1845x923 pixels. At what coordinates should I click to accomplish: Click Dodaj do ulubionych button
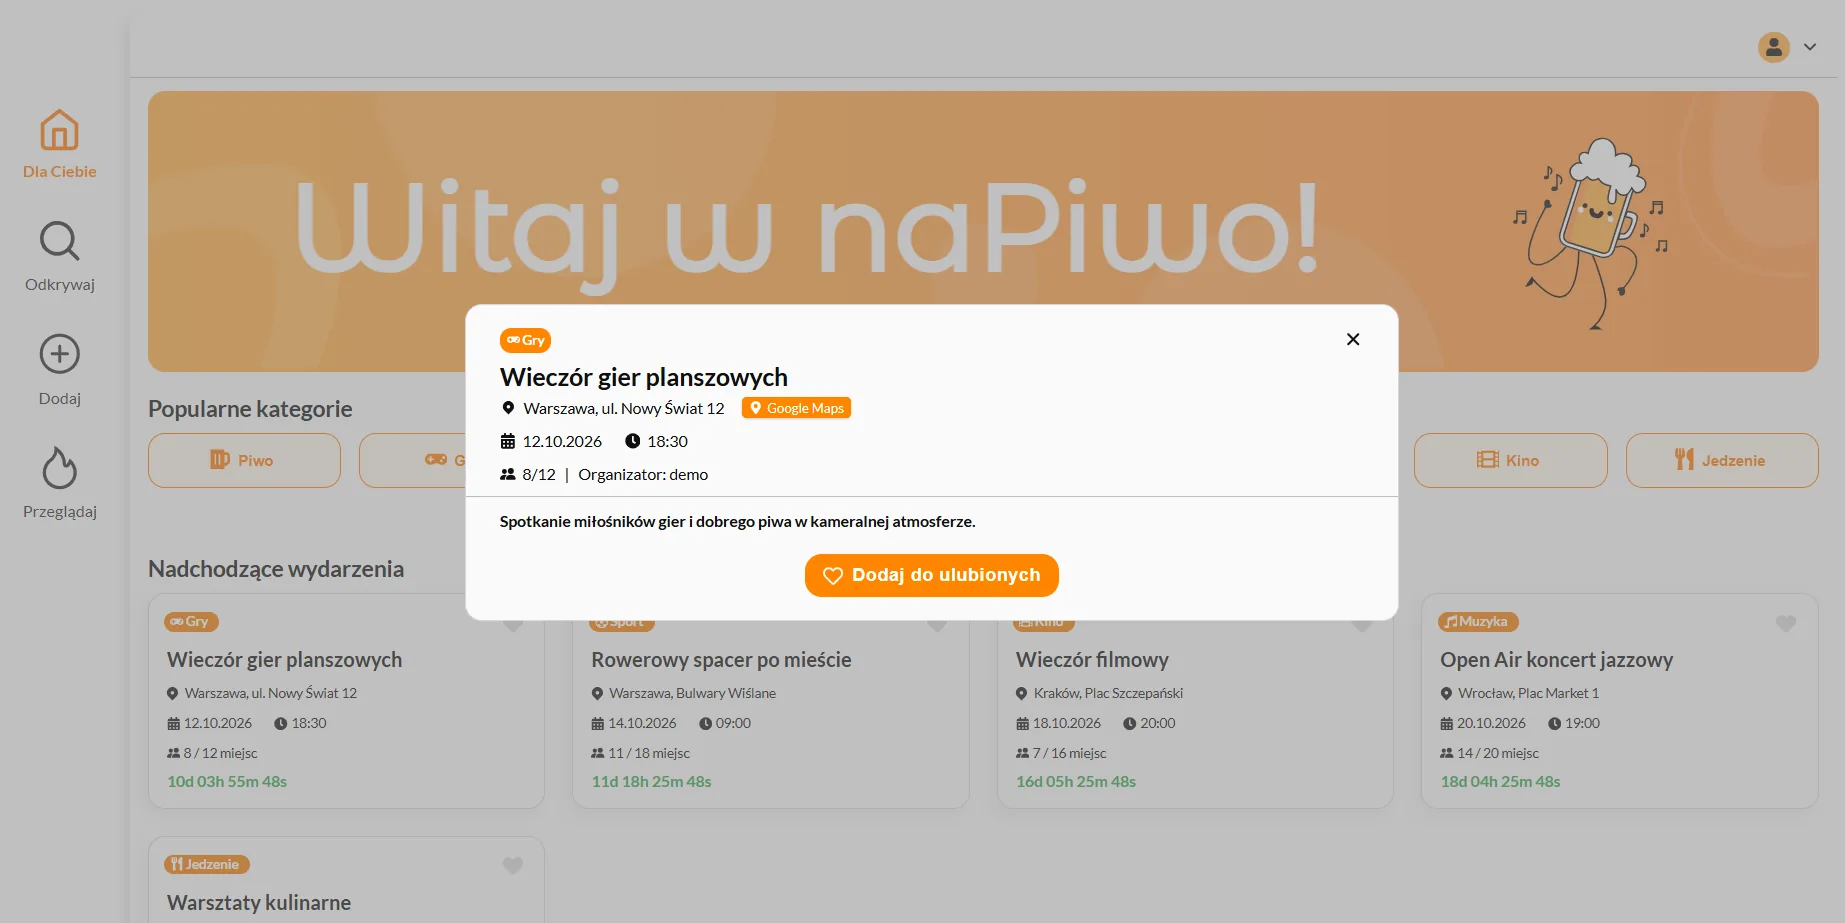tap(931, 575)
